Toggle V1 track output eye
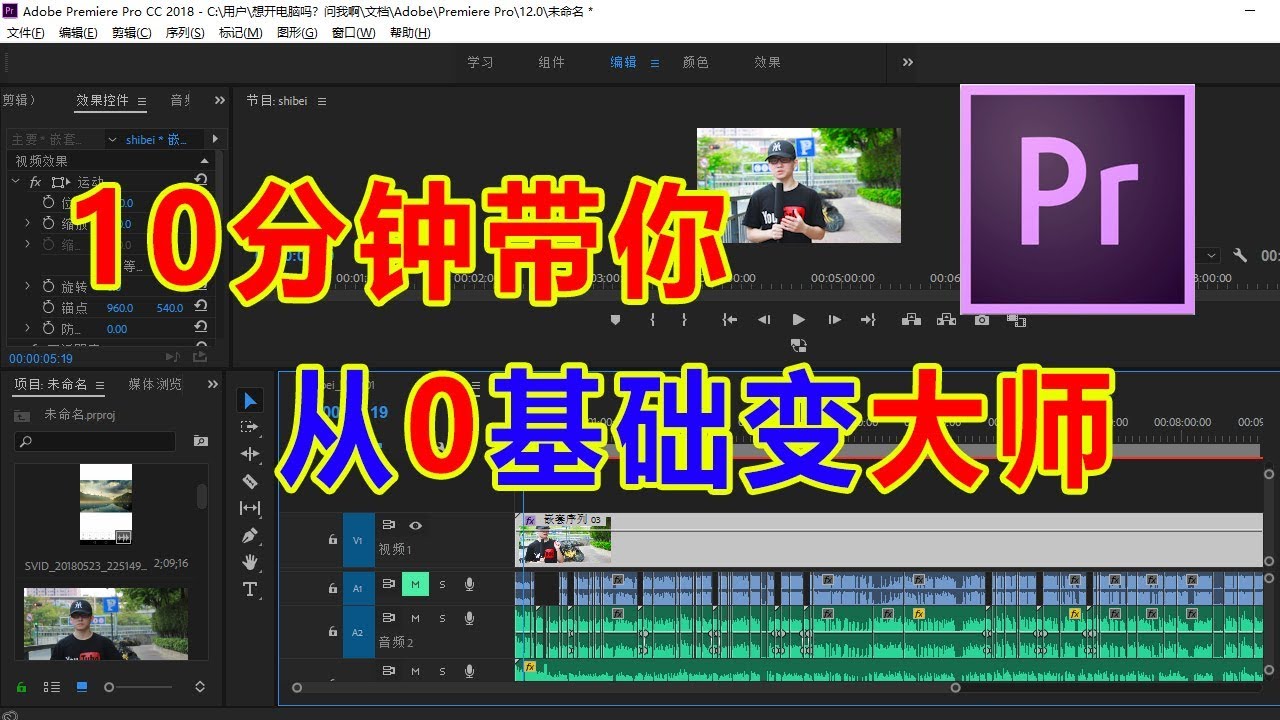This screenshot has height=720, width=1280. (x=415, y=525)
